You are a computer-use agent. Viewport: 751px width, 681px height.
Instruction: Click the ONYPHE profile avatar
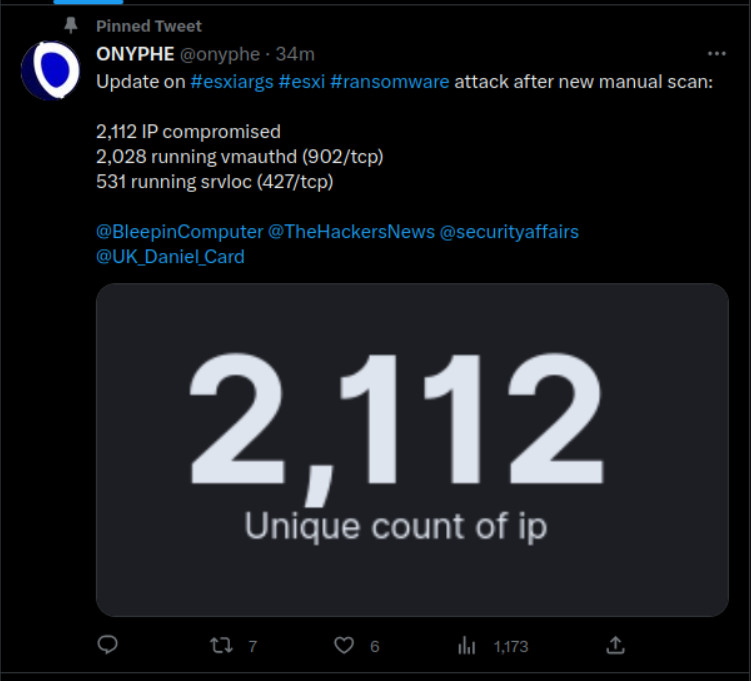pyautogui.click(x=50, y=72)
